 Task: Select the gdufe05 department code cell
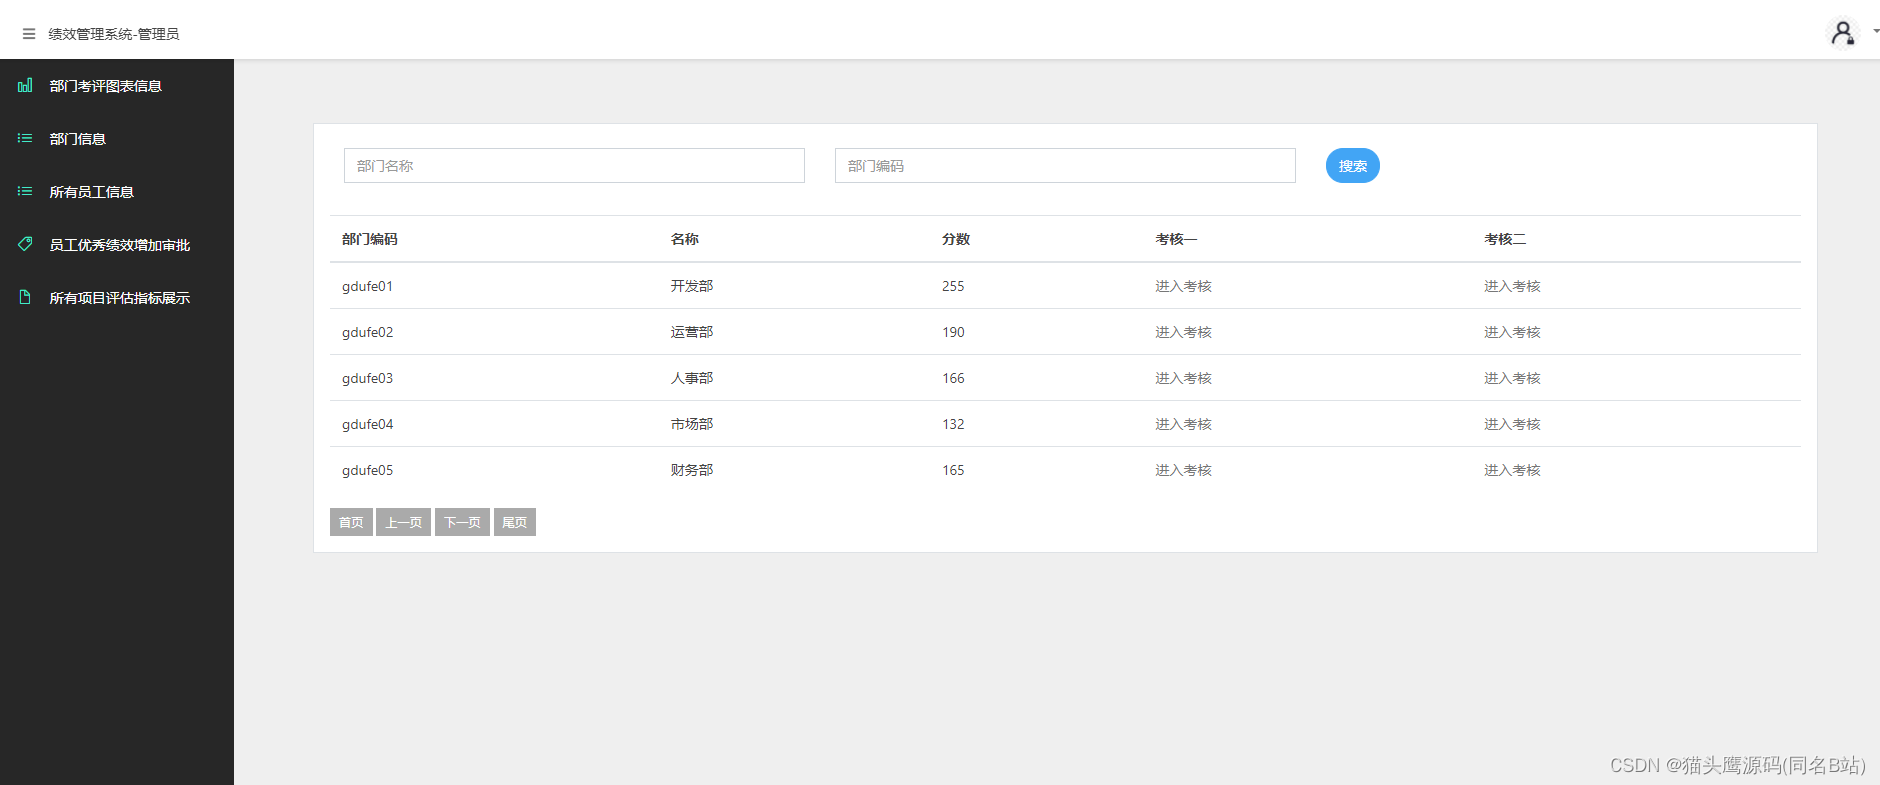(x=368, y=470)
